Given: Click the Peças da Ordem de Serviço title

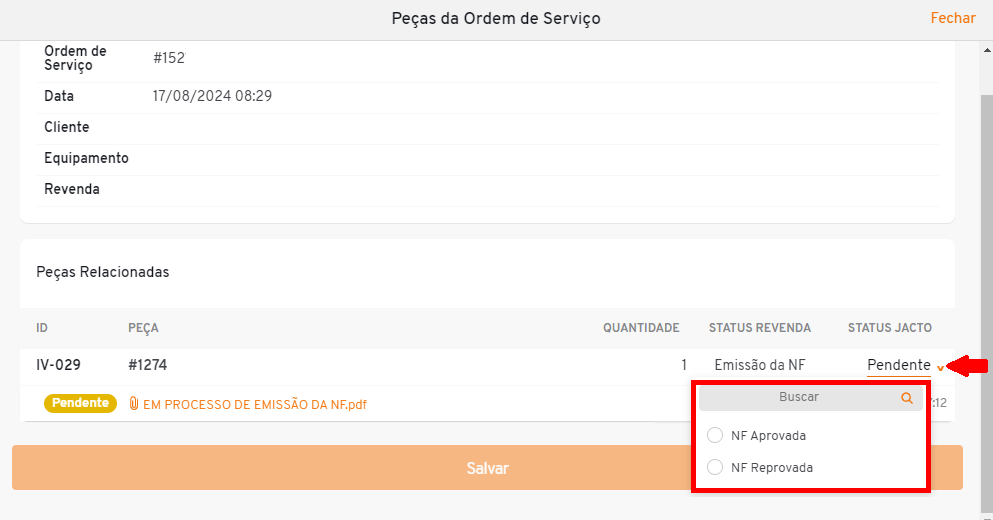Looking at the screenshot, I should (x=496, y=18).
